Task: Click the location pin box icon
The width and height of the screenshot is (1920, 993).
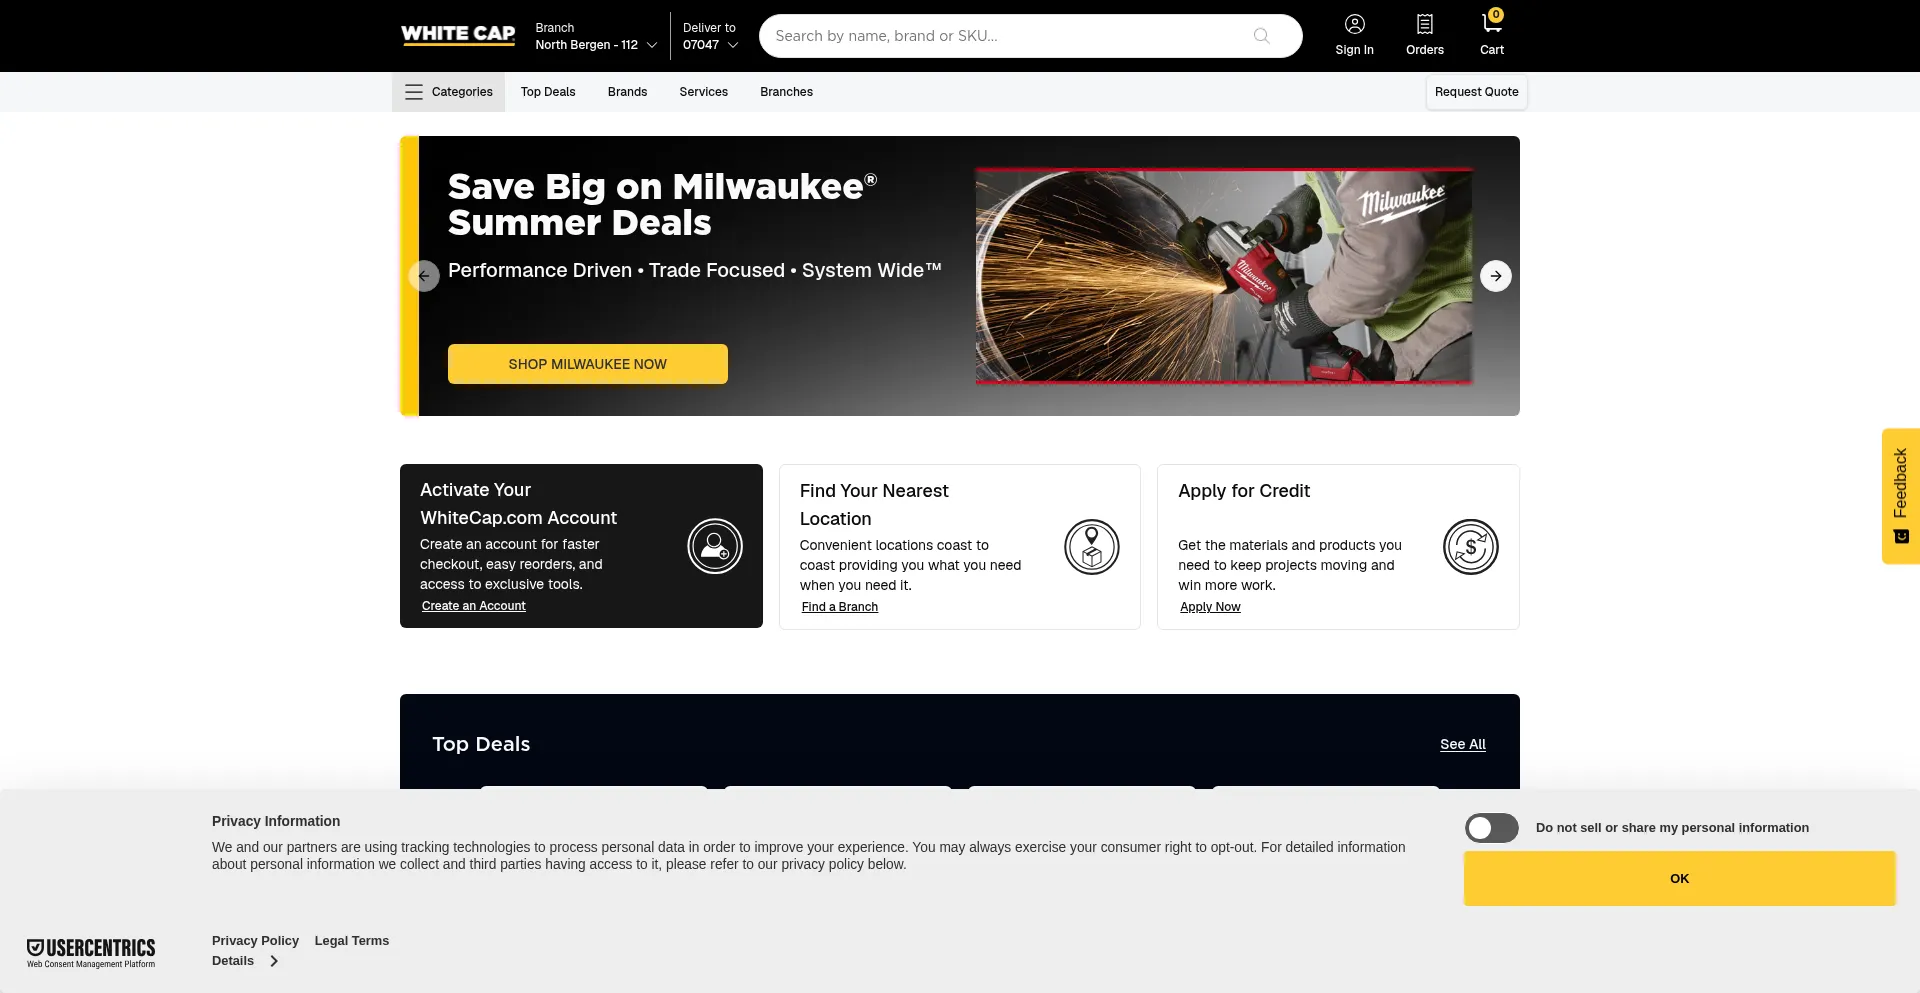Action: [x=1092, y=547]
